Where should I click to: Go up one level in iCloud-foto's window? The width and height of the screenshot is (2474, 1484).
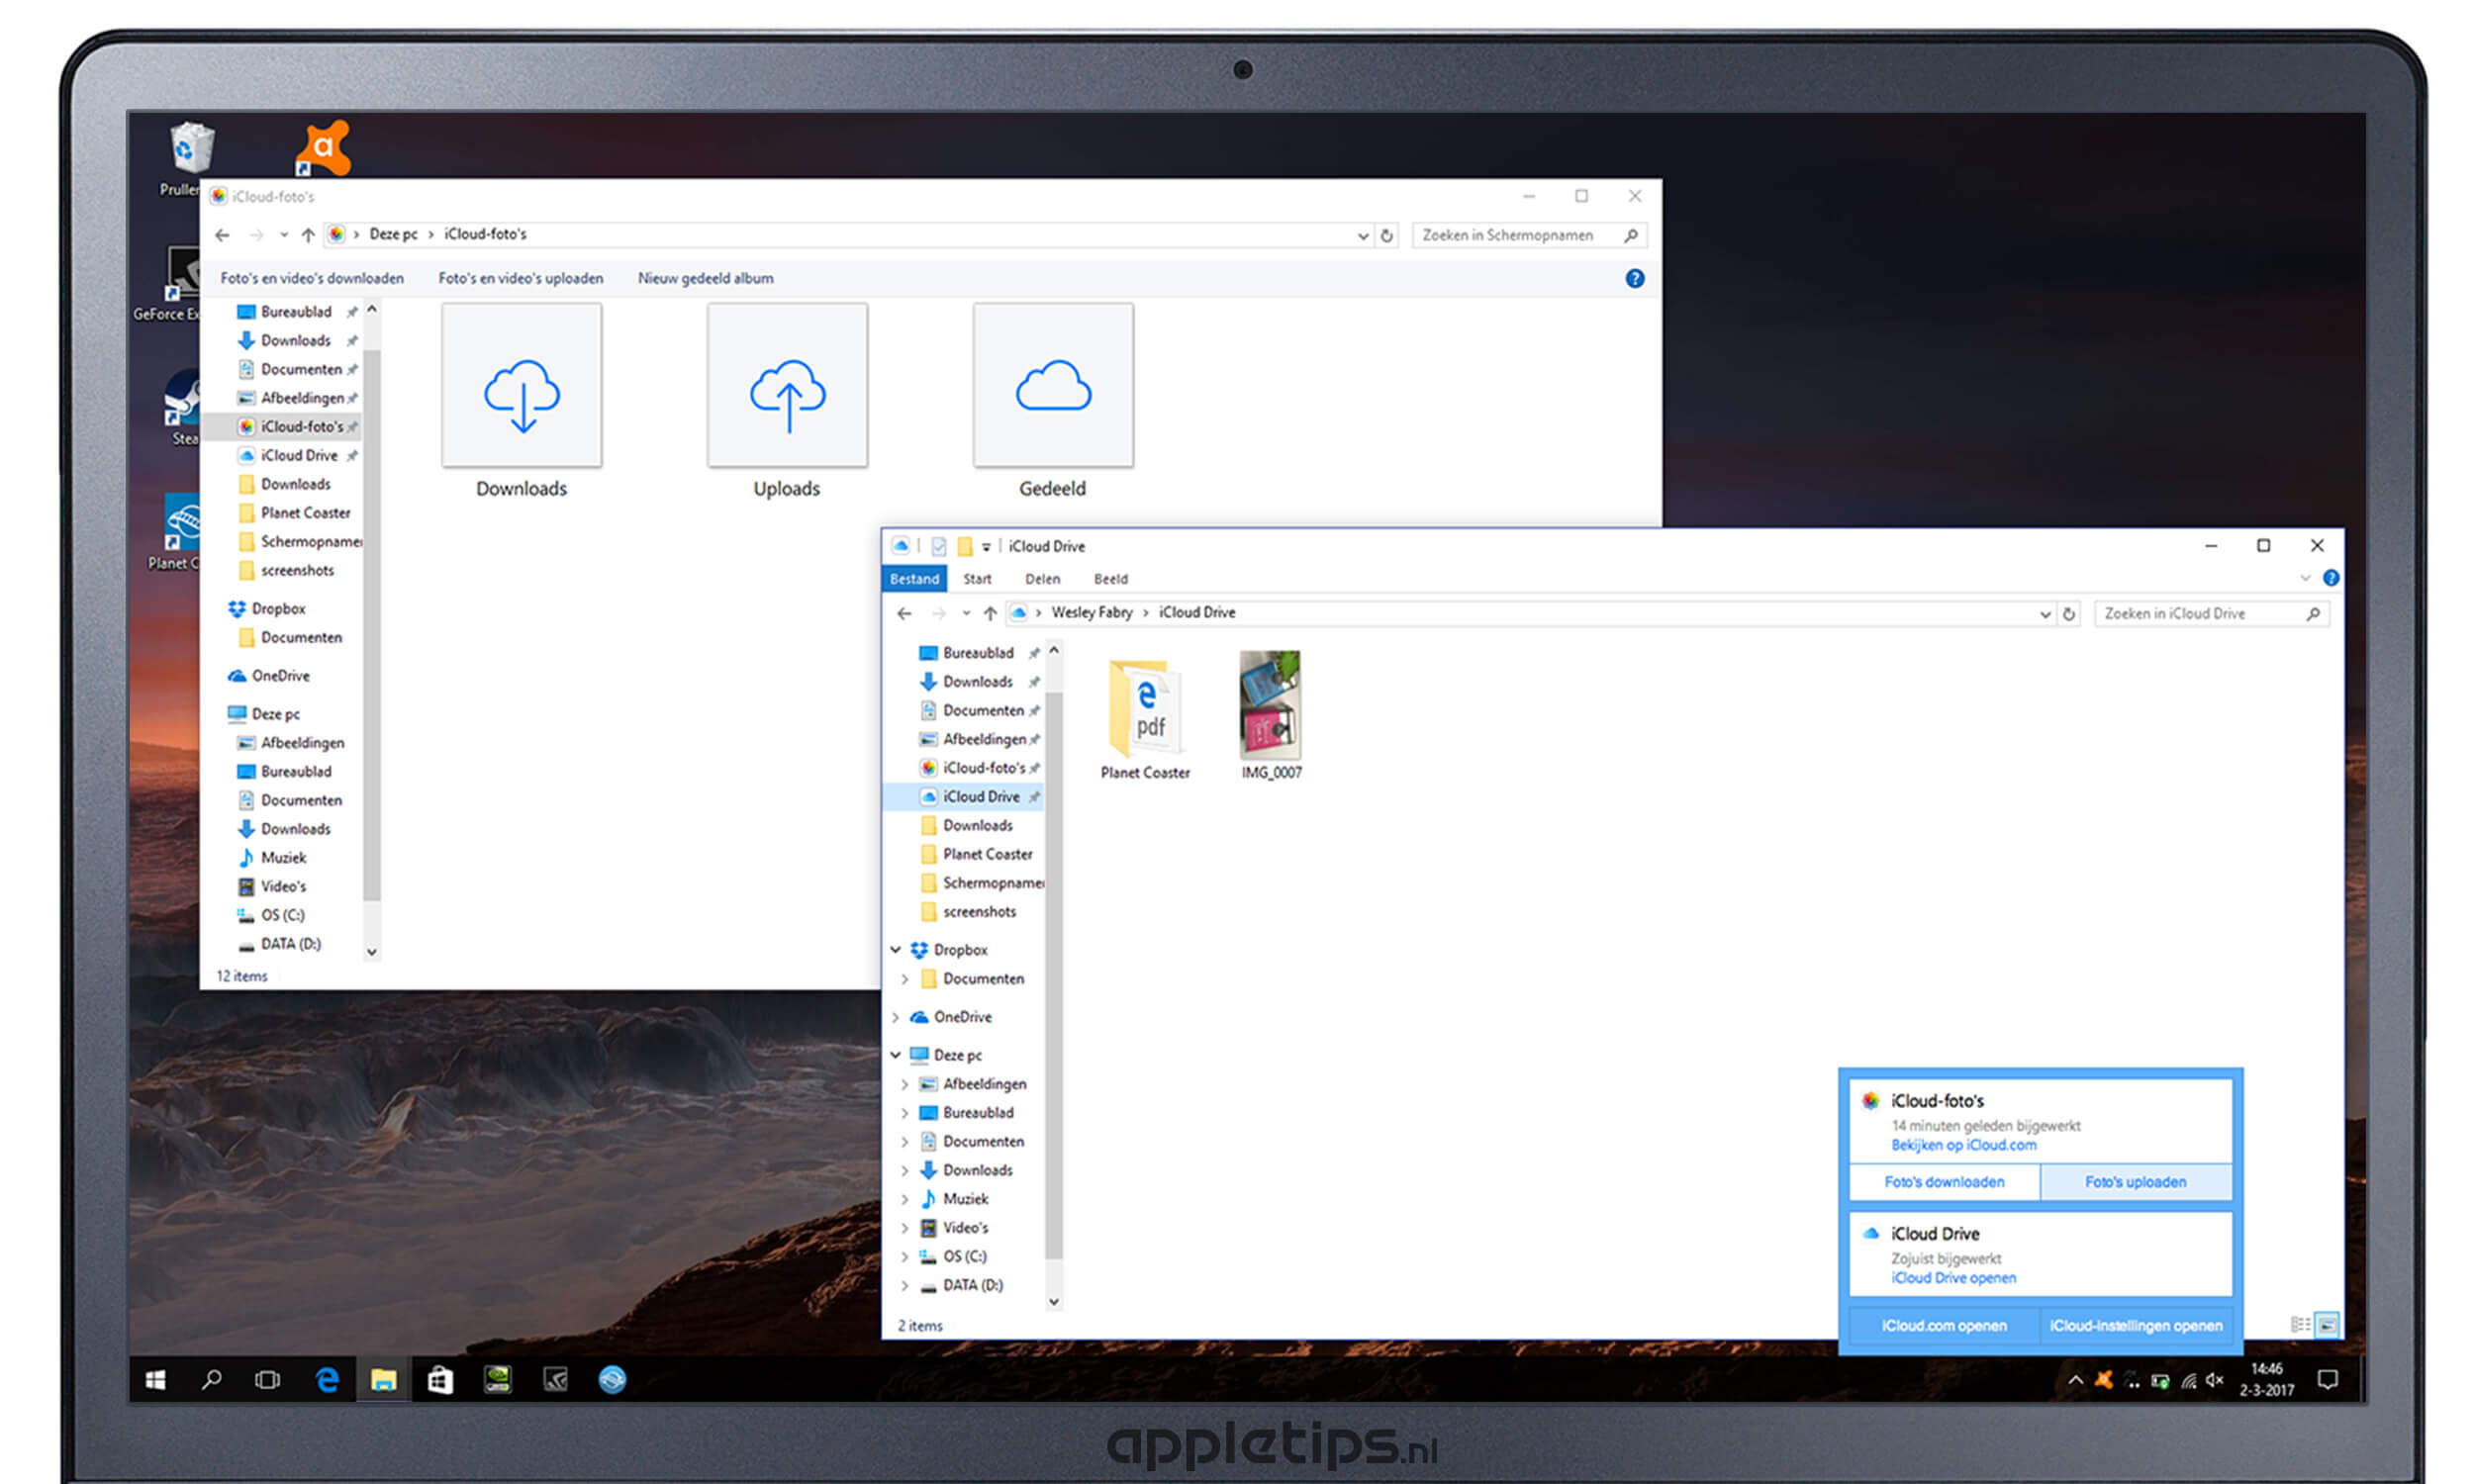308,235
